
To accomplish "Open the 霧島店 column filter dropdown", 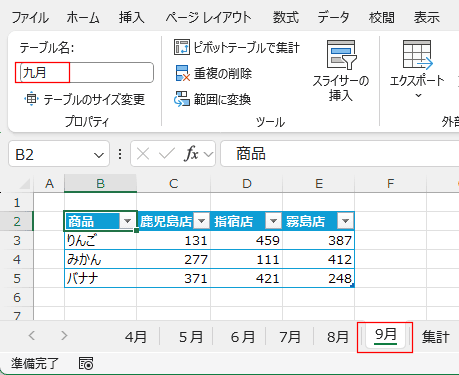I will (x=345, y=221).
